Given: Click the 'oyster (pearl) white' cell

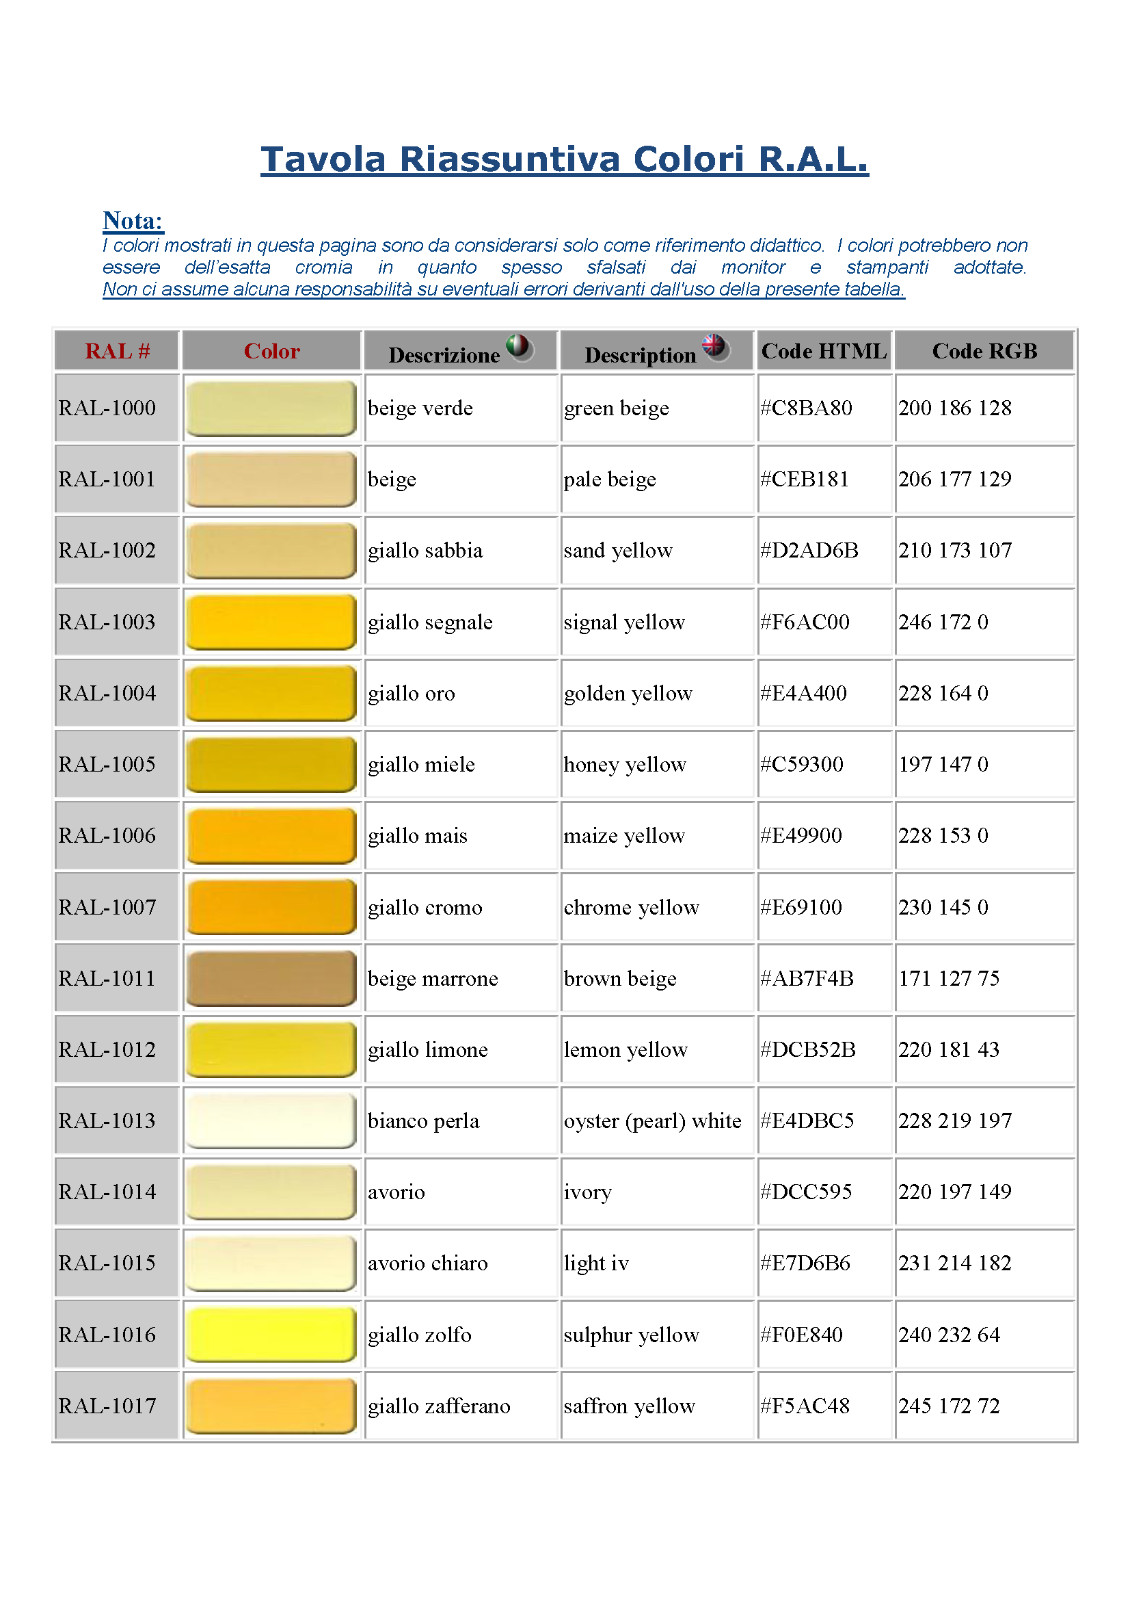Looking at the screenshot, I should tap(657, 1120).
